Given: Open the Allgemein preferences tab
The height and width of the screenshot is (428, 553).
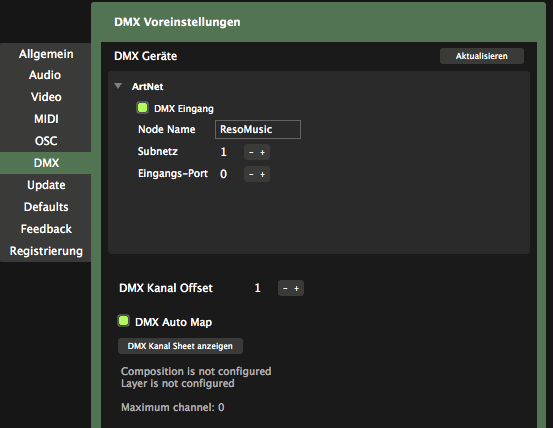Looking at the screenshot, I should 46,54.
